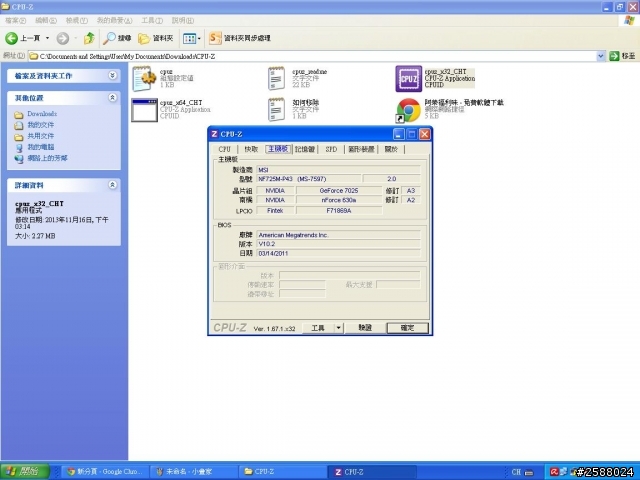Select the cpuz_readme text file icon
This screenshot has height=480, width=640.
point(276,78)
